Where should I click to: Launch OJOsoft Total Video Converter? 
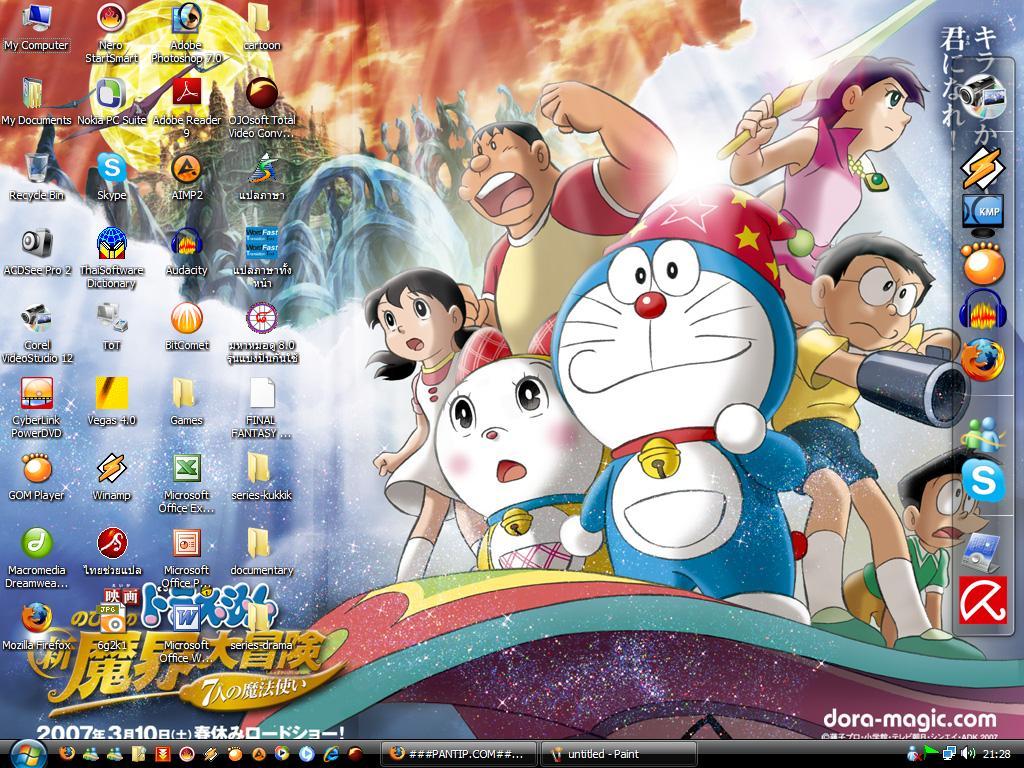coord(261,108)
